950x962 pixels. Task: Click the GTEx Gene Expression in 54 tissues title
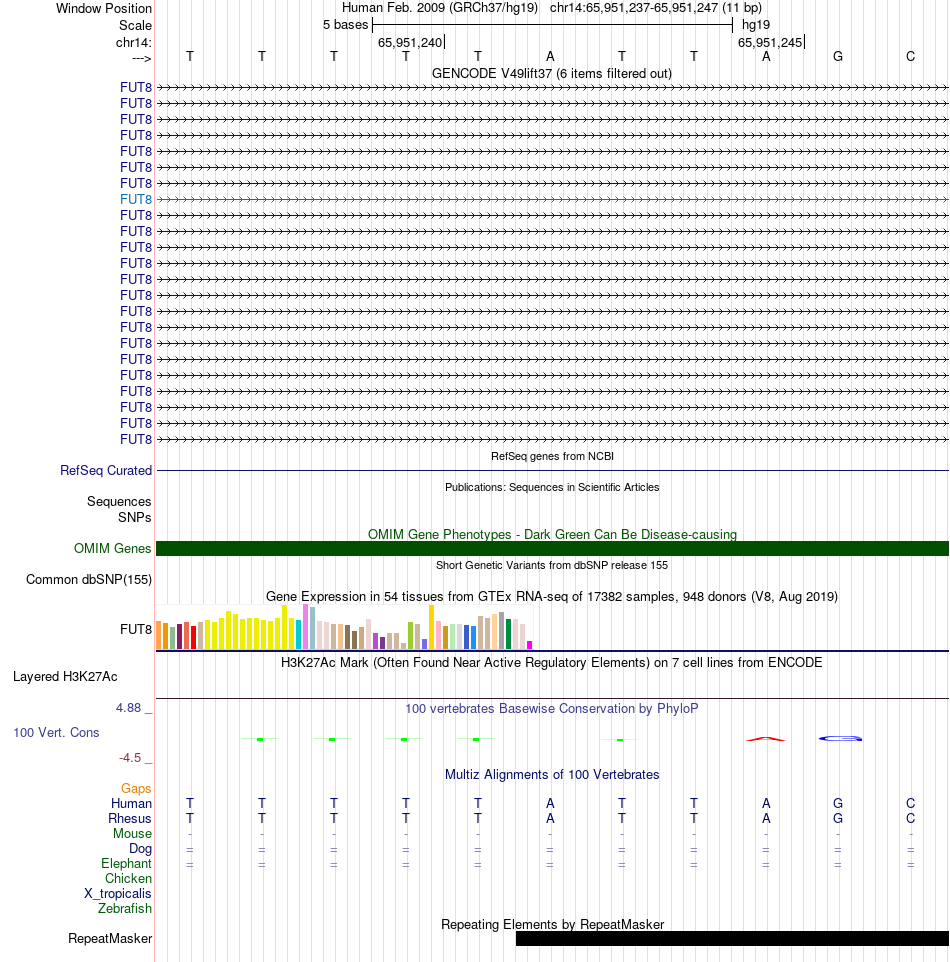552,596
